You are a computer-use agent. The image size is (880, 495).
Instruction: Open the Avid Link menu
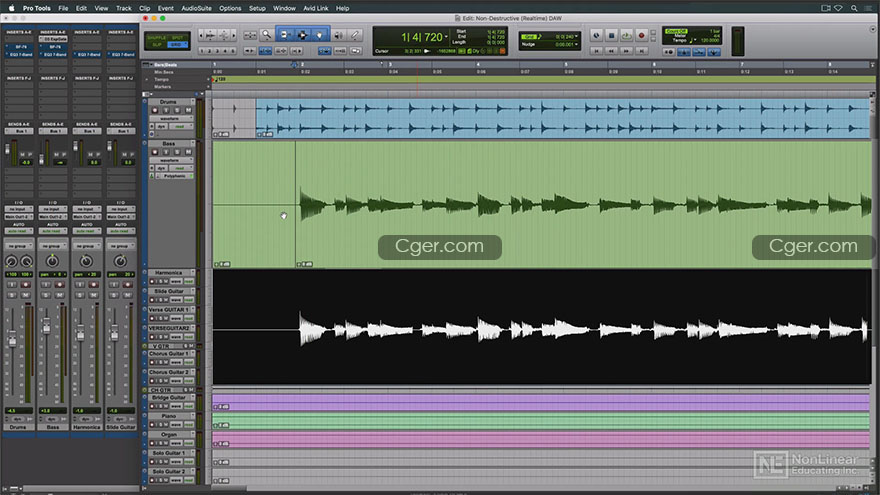[316, 8]
